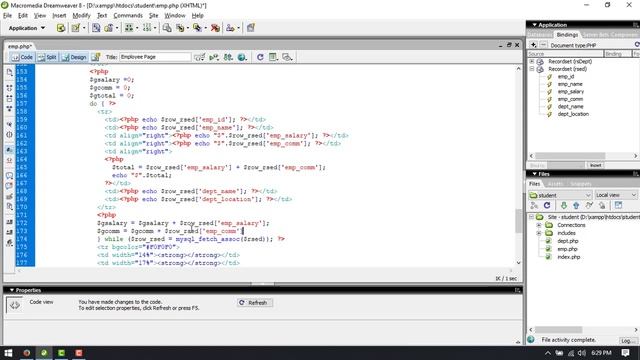
Task: Open the Edit menu
Action: tap(23, 16)
